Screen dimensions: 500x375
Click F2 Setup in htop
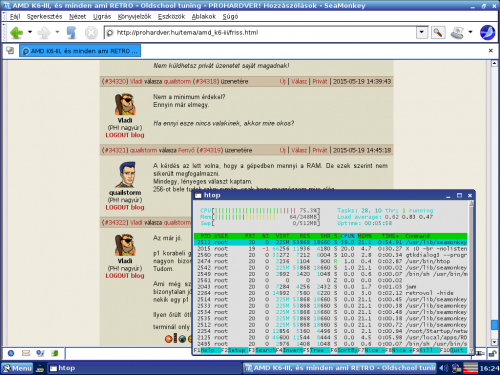[234, 350]
